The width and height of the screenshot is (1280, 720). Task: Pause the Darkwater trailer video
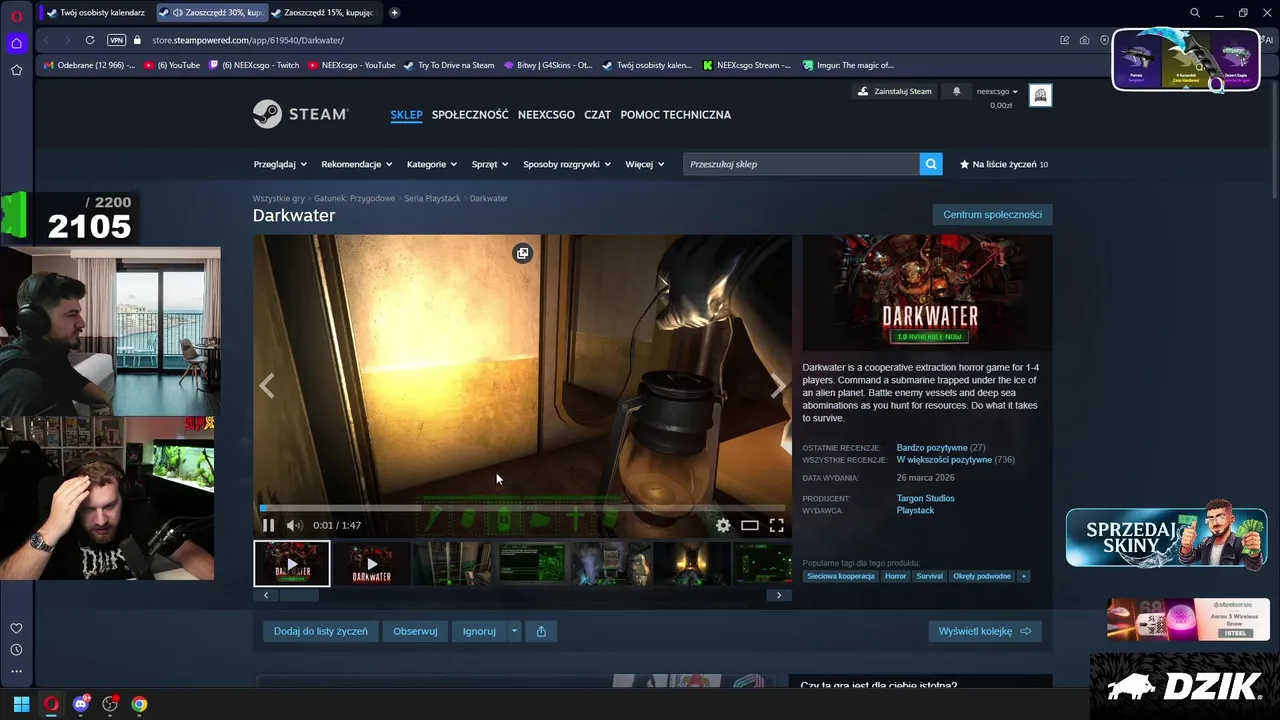(x=268, y=525)
